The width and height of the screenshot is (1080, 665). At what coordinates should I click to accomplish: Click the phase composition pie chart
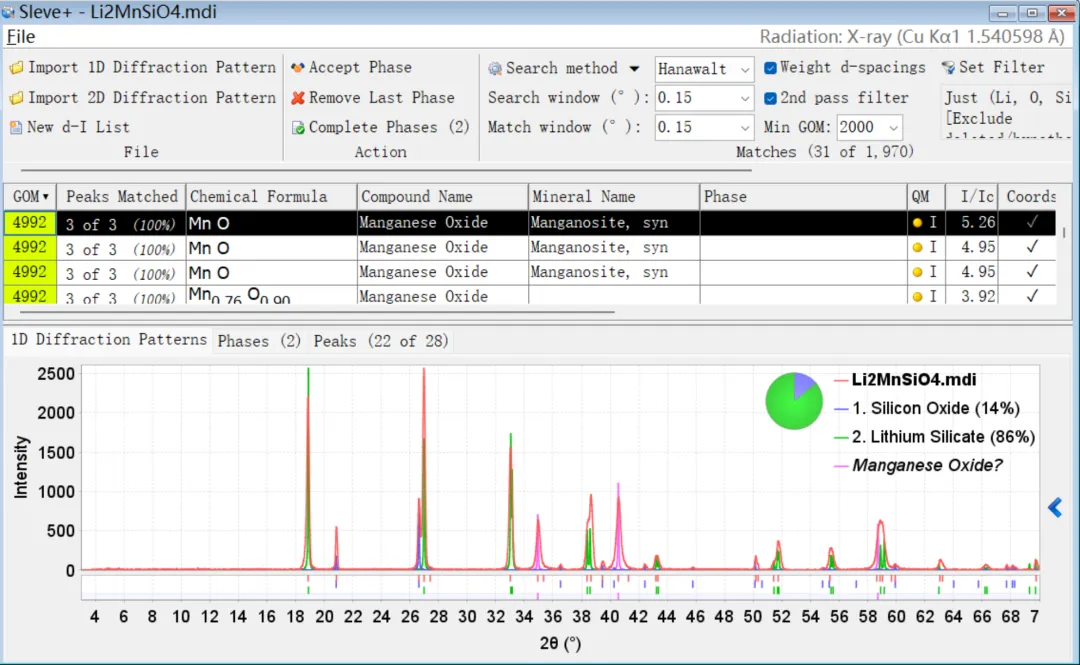[794, 401]
